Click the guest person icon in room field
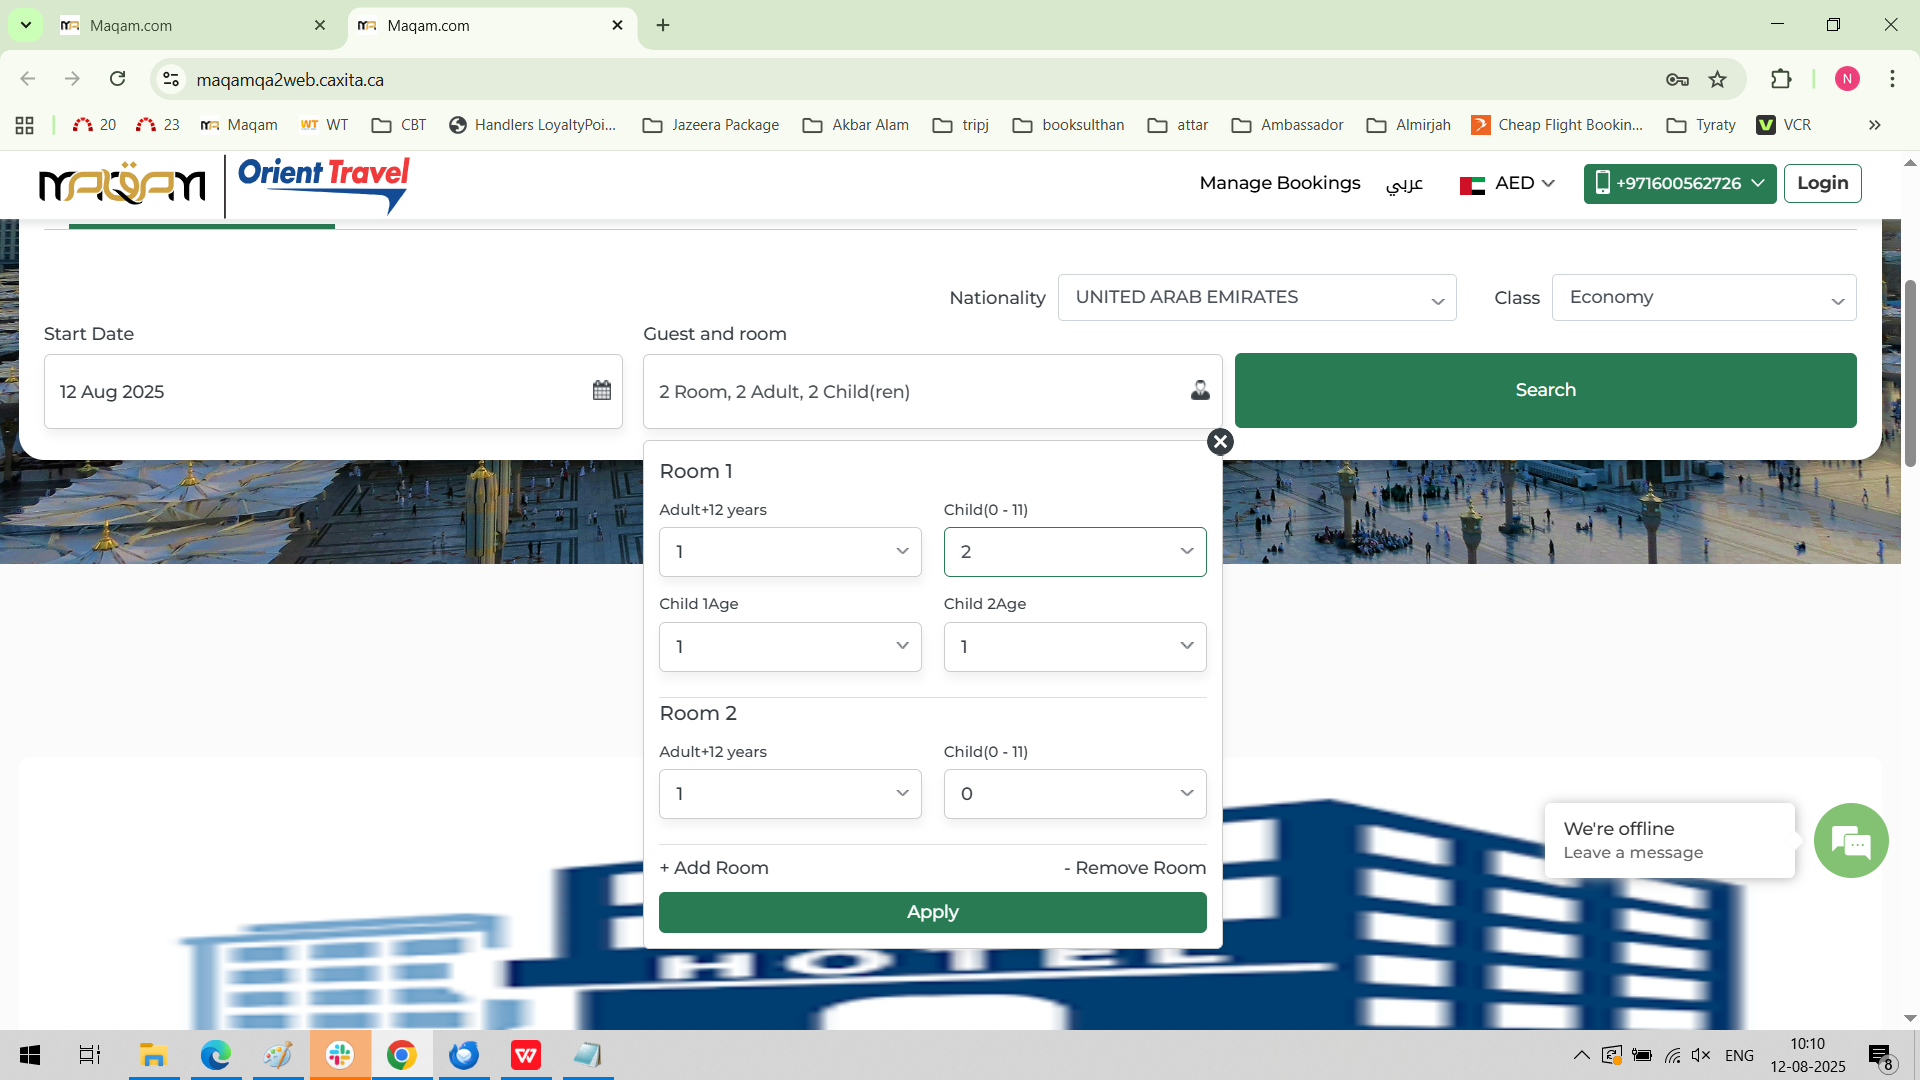 1200,391
